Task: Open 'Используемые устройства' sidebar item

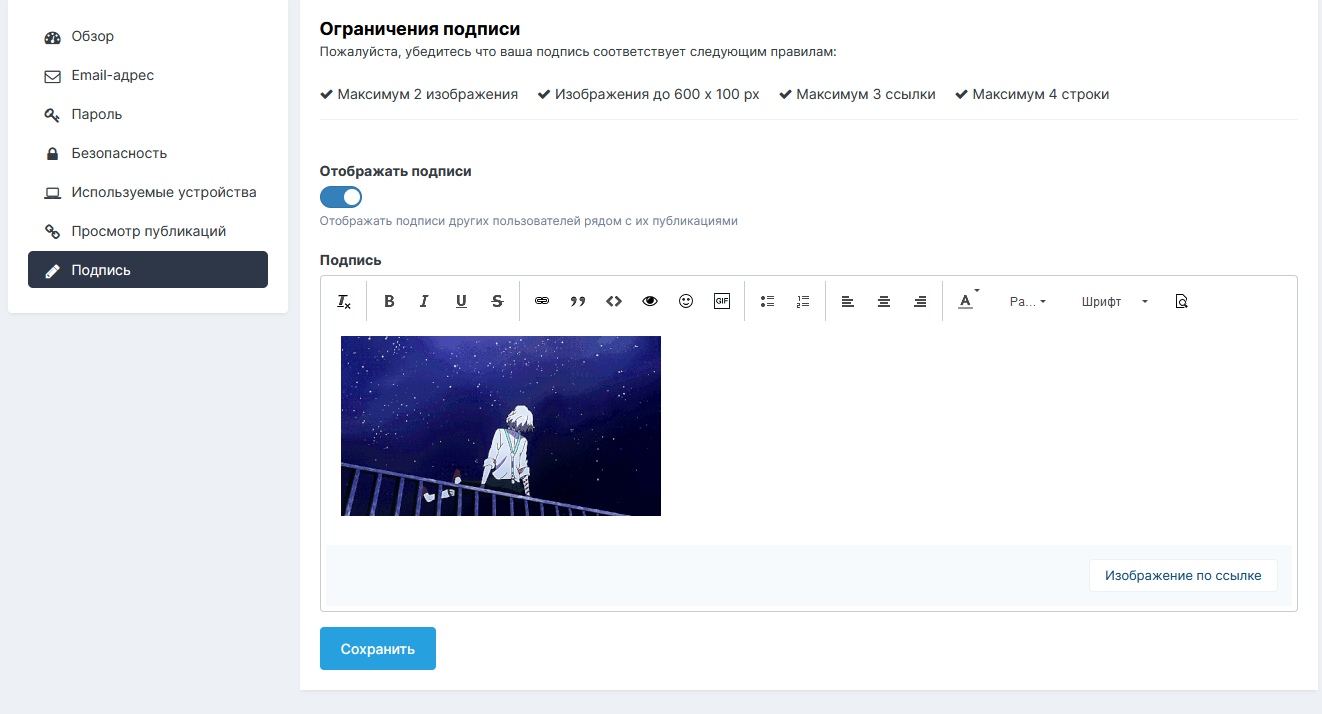Action: tap(163, 192)
